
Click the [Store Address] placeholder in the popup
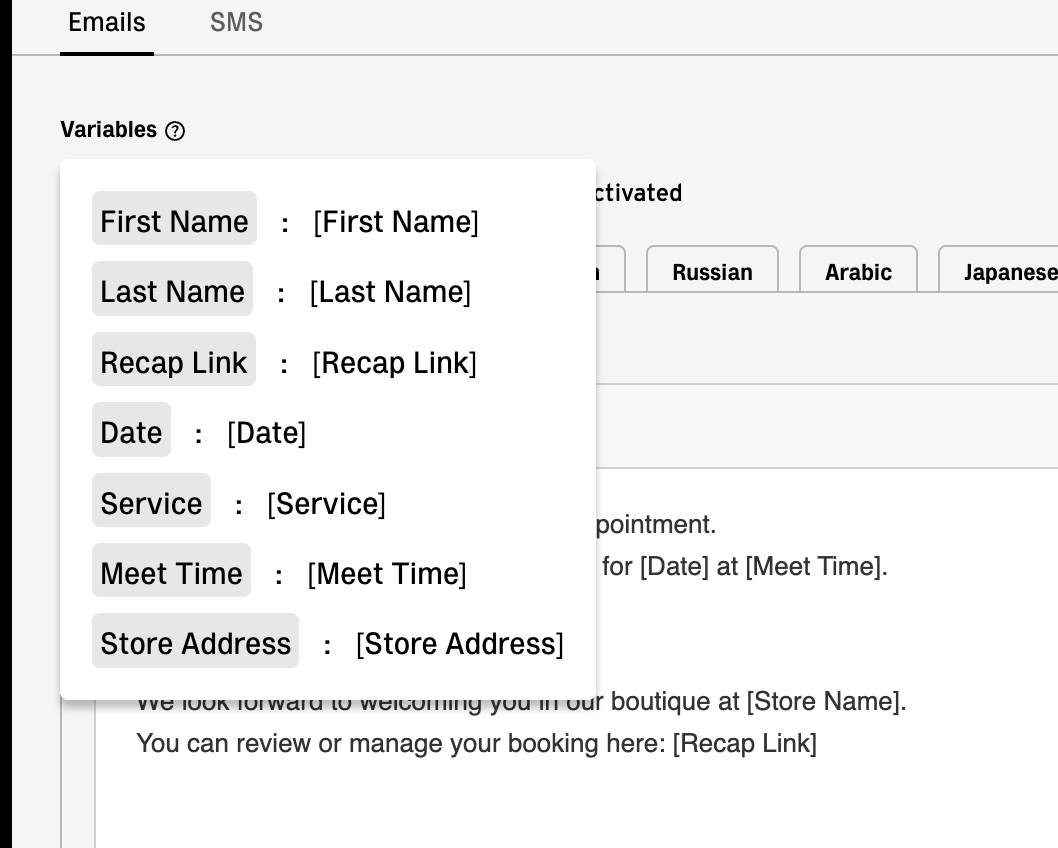(460, 643)
